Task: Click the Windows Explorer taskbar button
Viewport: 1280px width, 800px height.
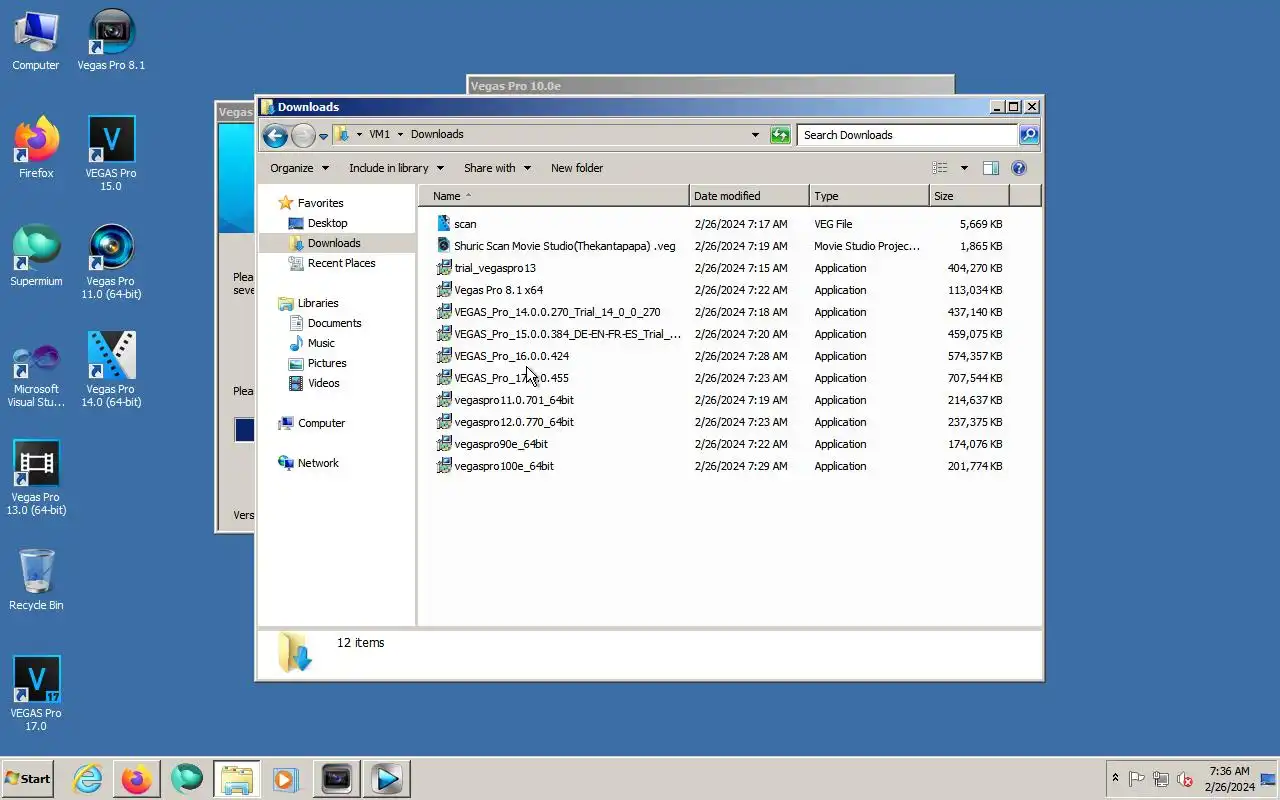Action: point(237,778)
